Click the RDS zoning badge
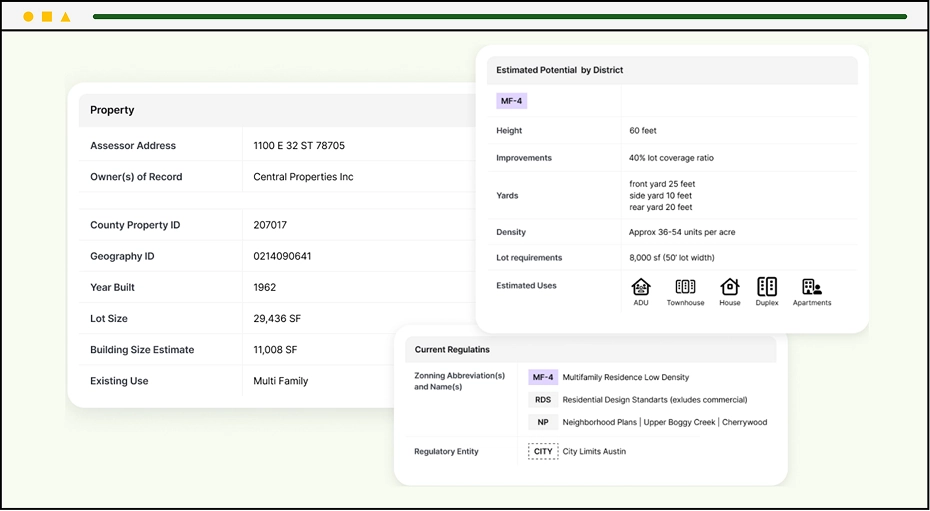The width and height of the screenshot is (930, 511). pos(543,400)
